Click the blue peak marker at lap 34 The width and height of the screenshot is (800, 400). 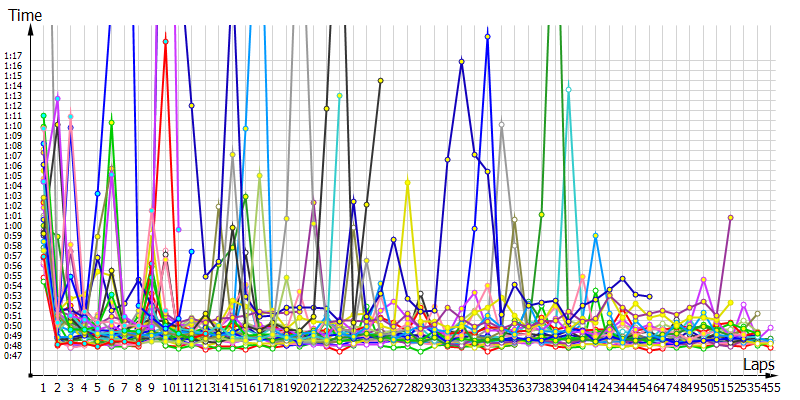(488, 36)
